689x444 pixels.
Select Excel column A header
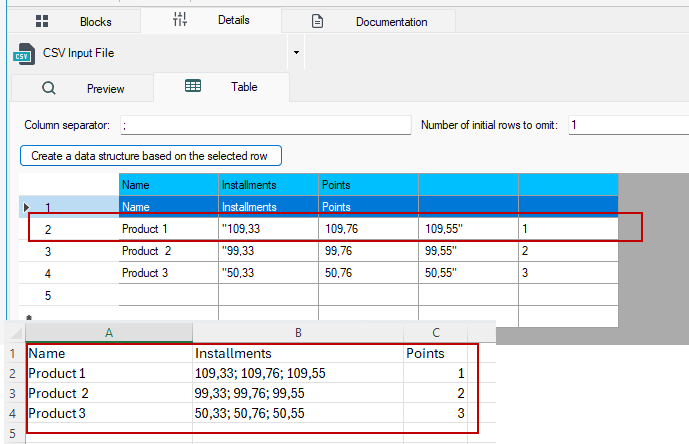[x=109, y=333]
